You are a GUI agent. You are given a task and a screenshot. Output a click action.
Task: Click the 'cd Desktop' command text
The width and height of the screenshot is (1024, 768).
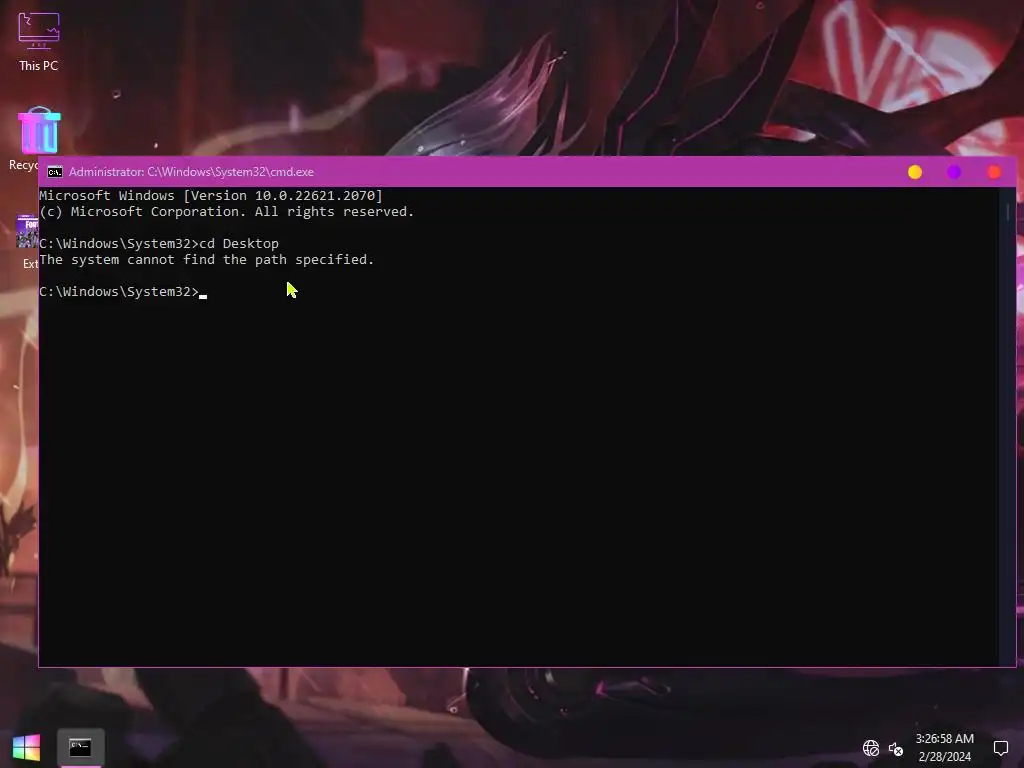(x=239, y=244)
